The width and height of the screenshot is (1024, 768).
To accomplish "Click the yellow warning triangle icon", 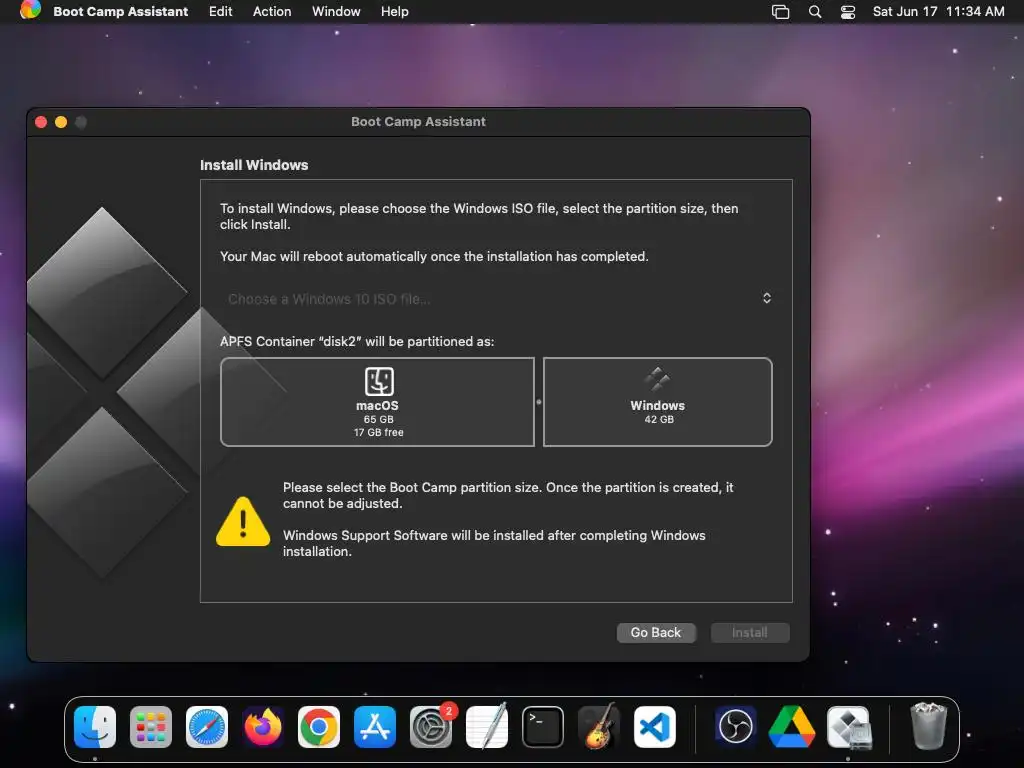I will pyautogui.click(x=243, y=521).
